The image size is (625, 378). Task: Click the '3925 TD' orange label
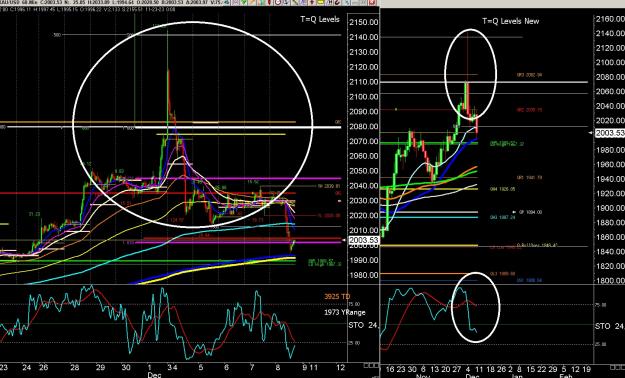click(x=337, y=297)
